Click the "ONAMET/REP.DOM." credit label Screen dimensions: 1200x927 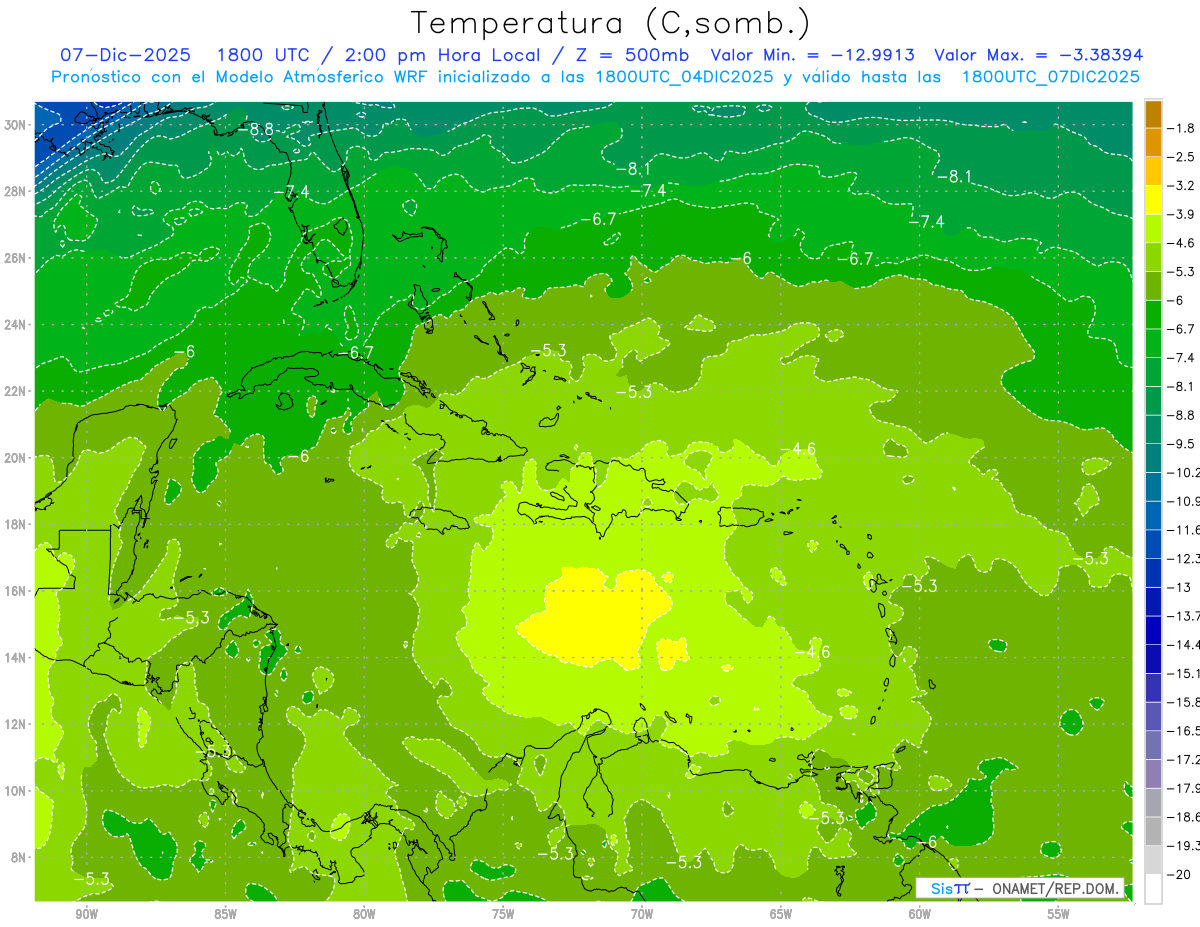1054,888
